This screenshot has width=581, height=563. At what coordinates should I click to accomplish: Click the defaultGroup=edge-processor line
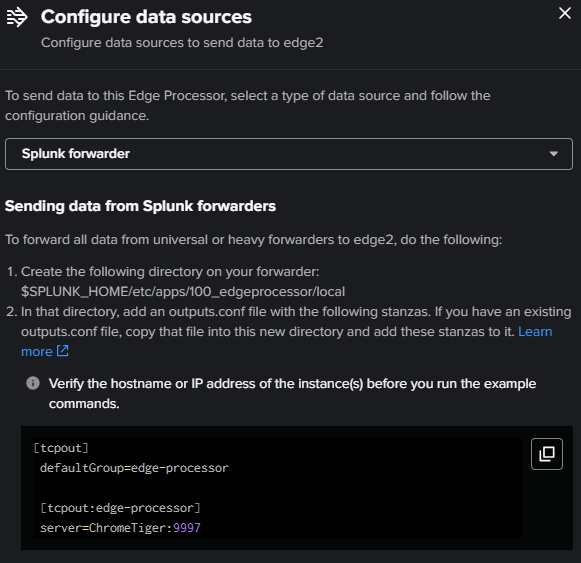[134, 468]
